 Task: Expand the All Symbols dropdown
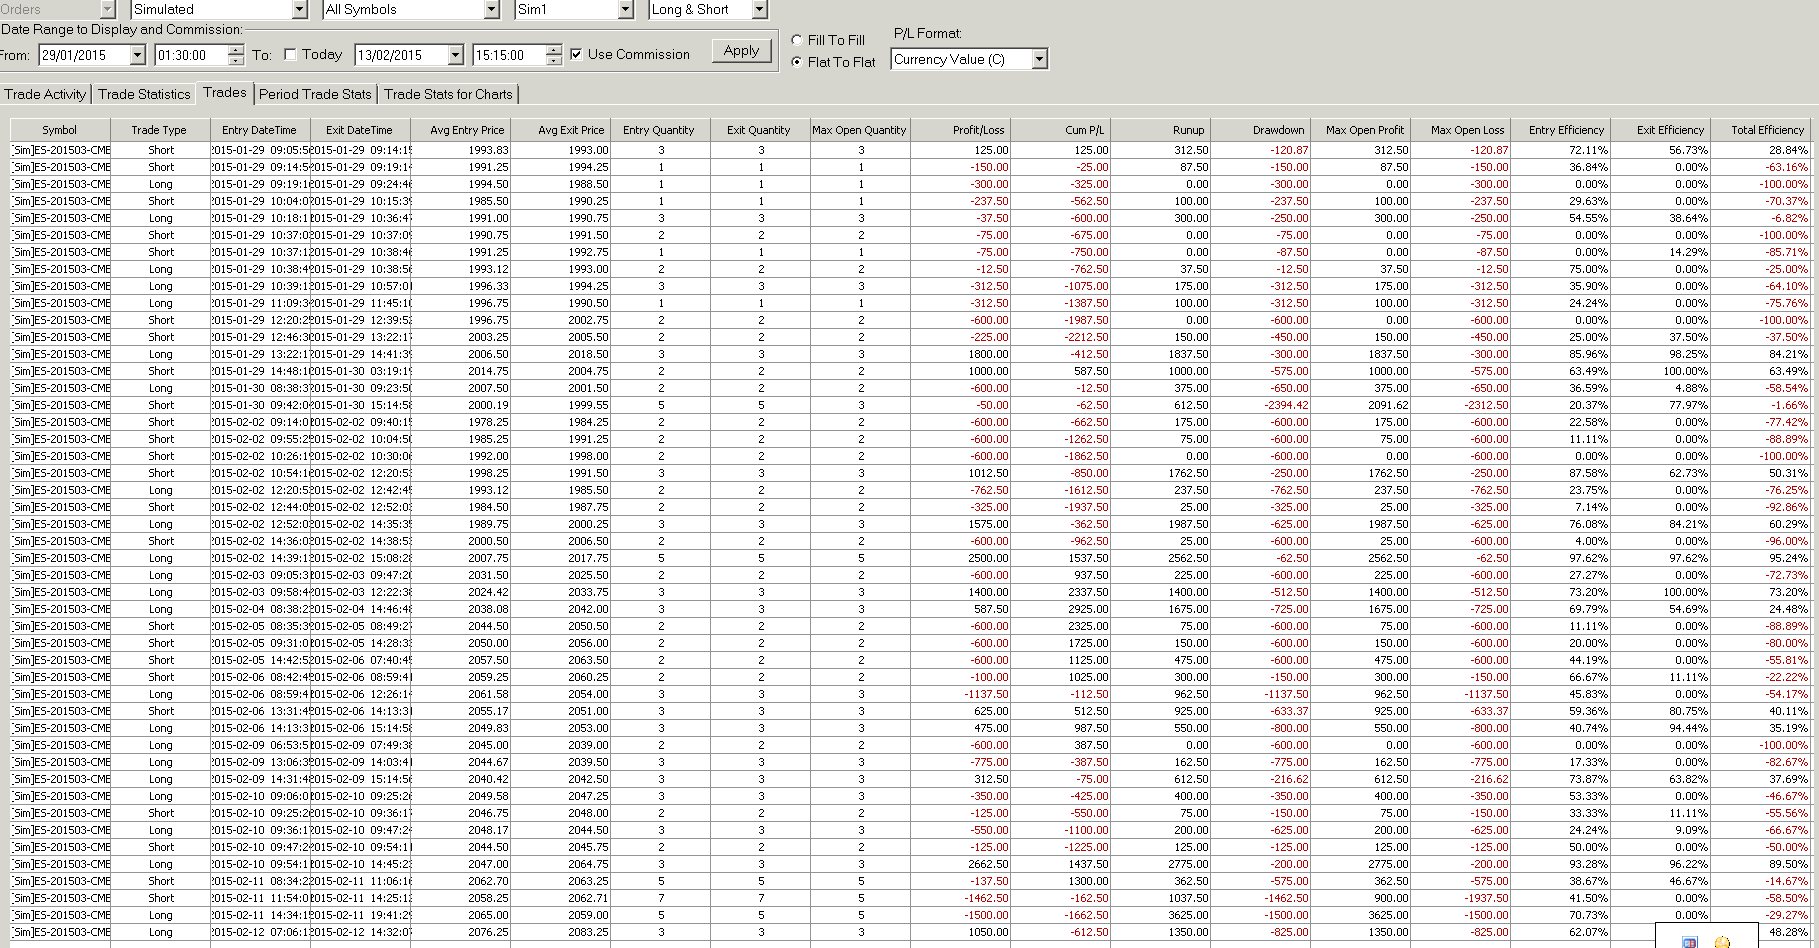[x=491, y=10]
